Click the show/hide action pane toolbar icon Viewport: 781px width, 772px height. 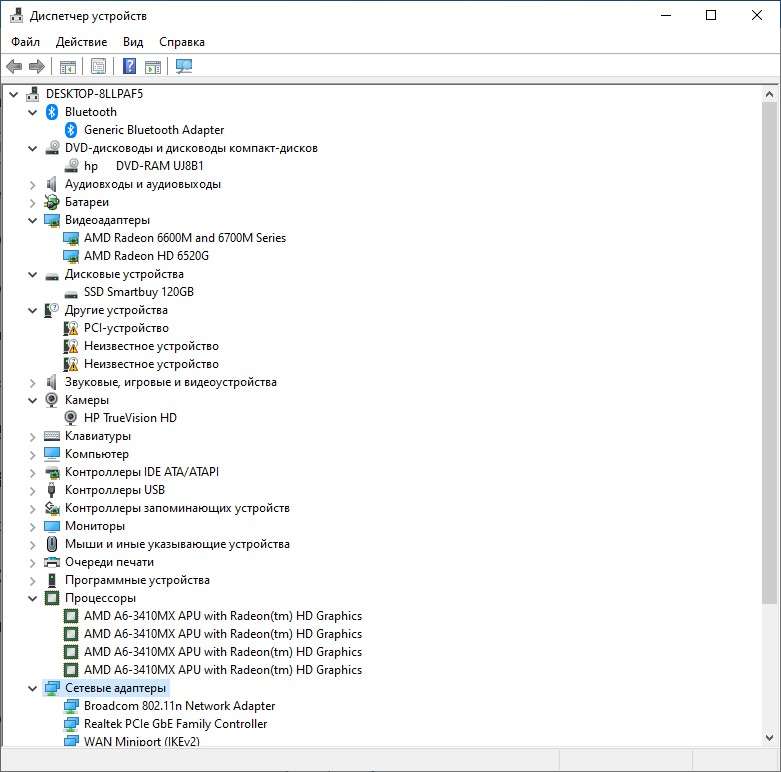pyautogui.click(x=153, y=66)
